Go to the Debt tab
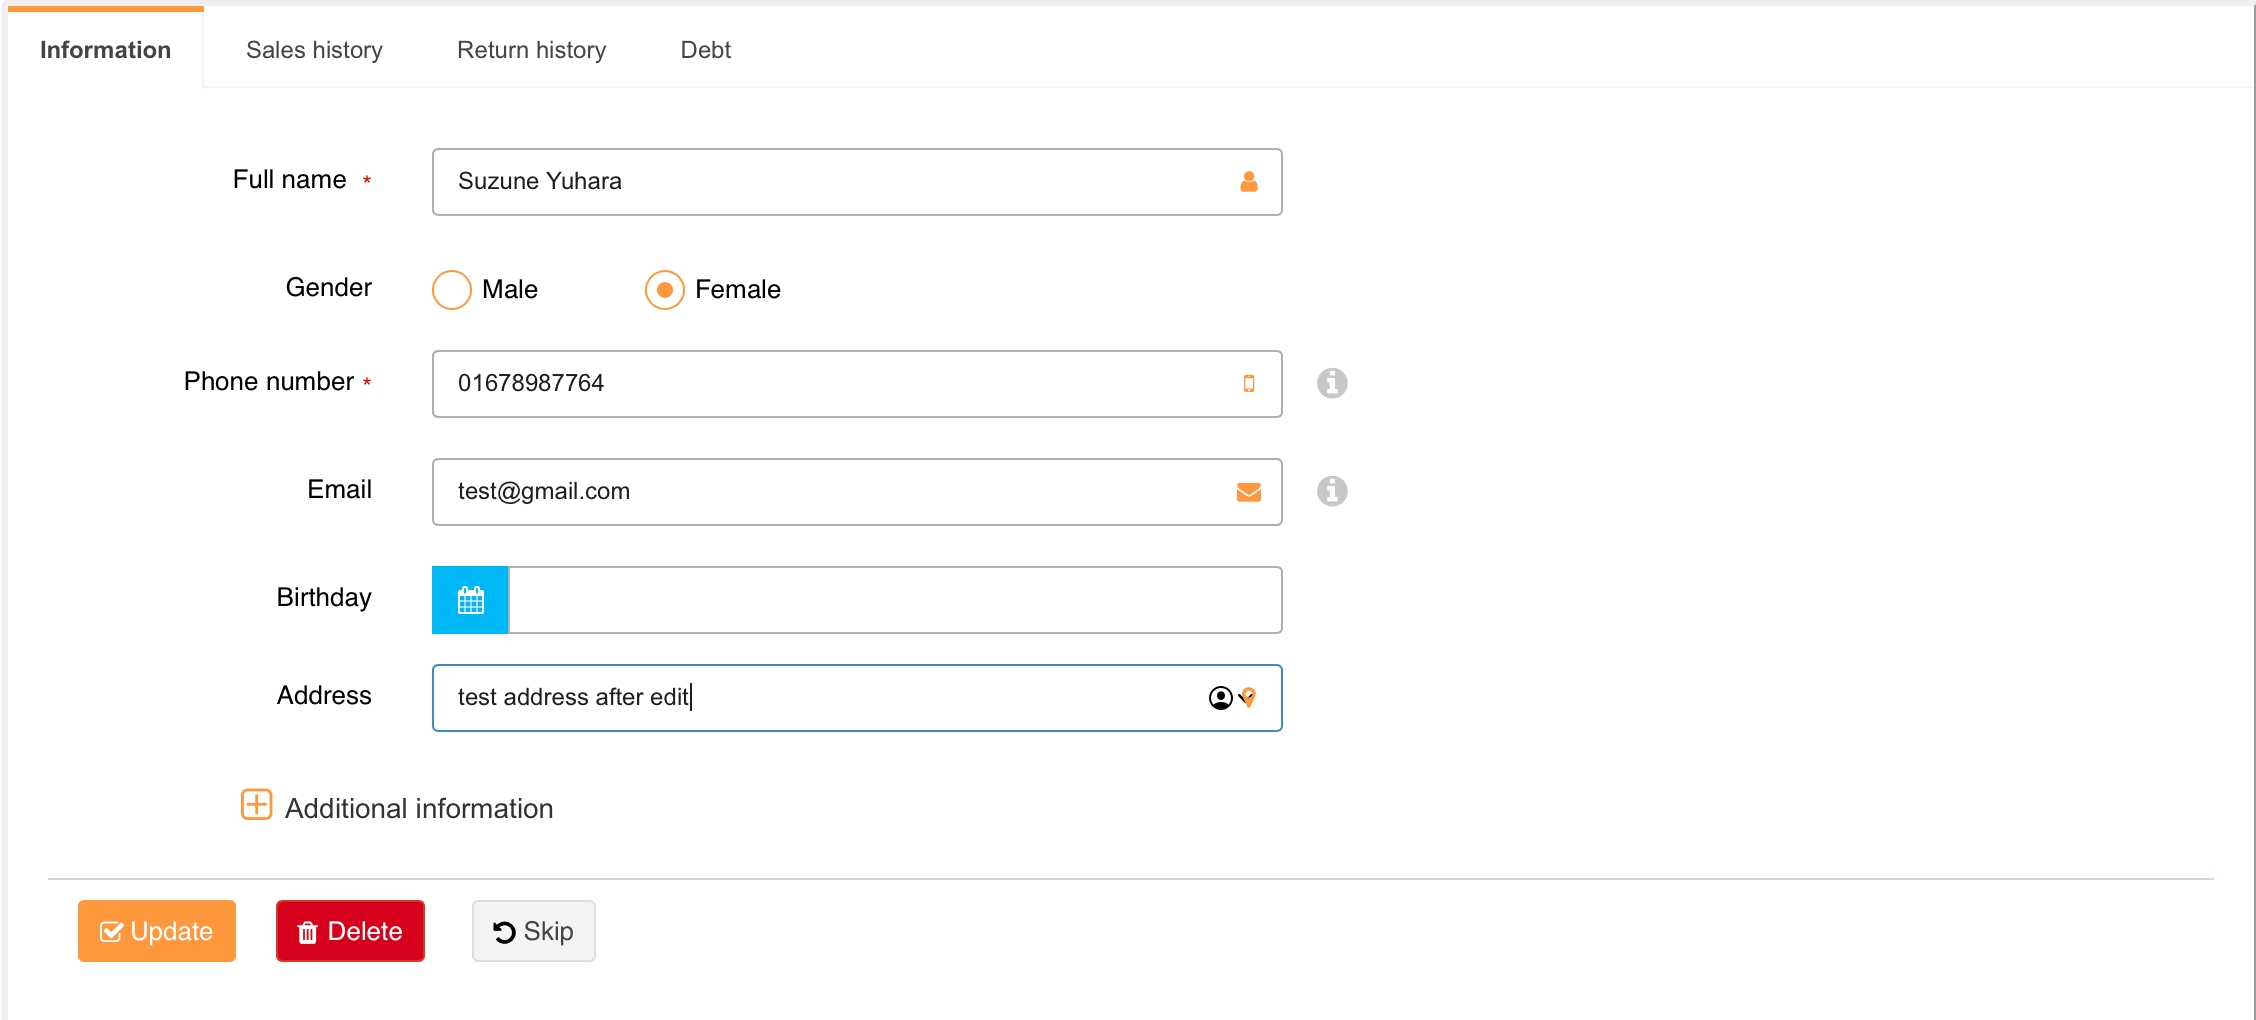Screen dimensions: 2256x1020 (x=705, y=50)
